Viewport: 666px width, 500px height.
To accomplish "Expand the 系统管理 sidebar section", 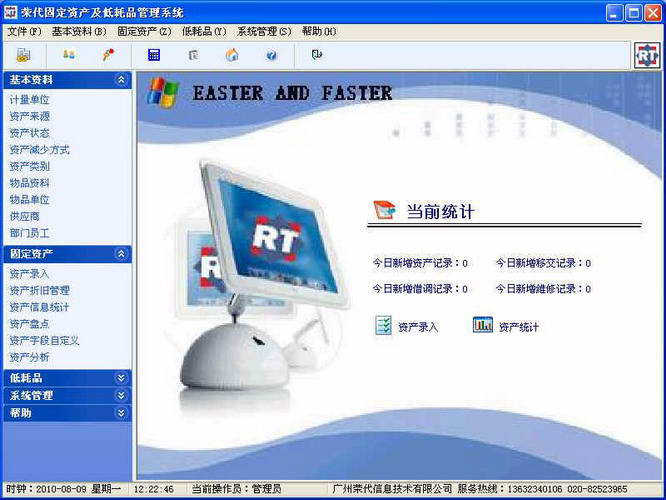I will 121,395.
